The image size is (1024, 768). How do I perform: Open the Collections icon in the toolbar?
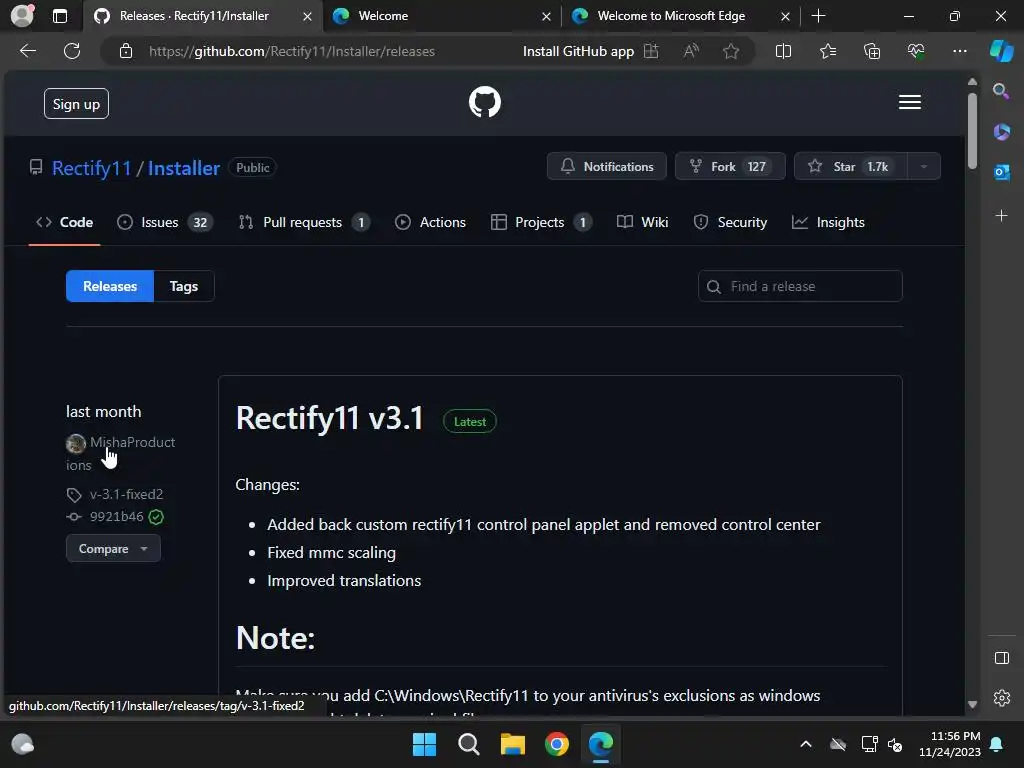[872, 51]
